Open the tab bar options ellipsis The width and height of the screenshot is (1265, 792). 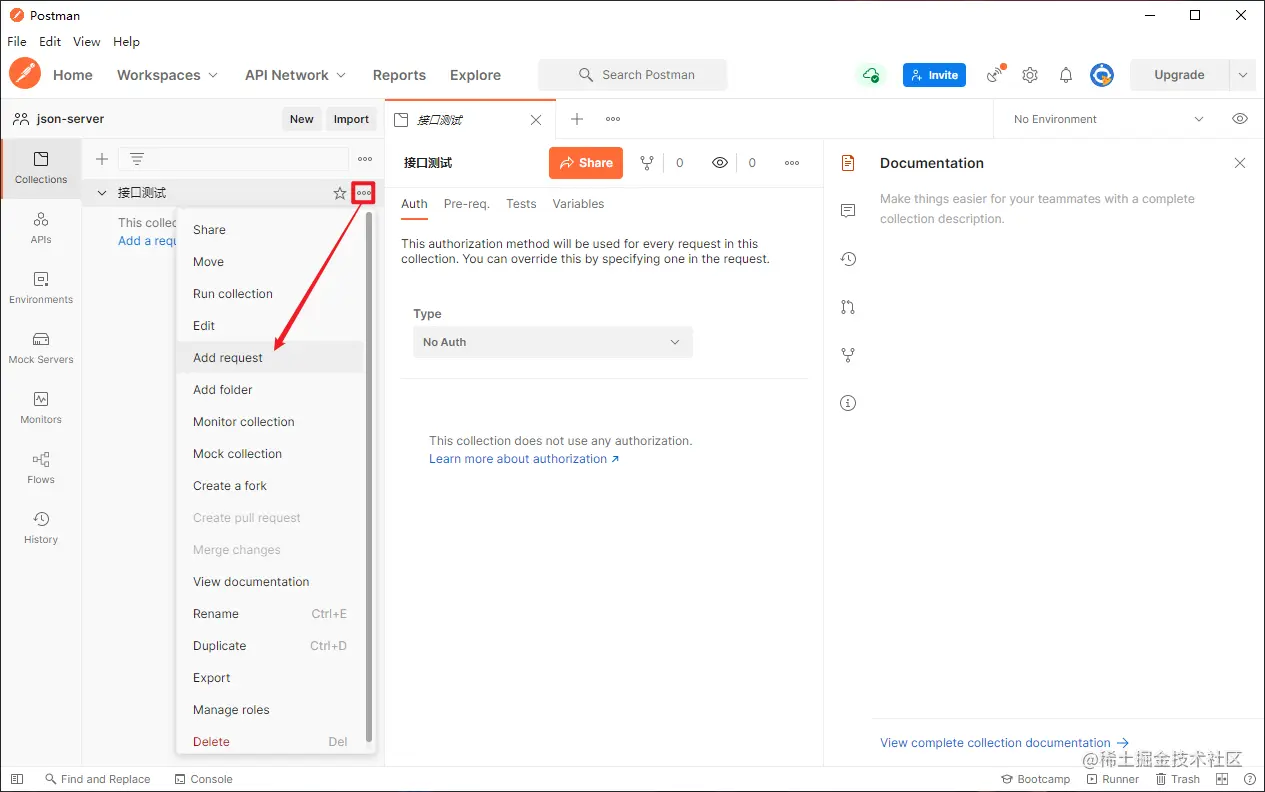point(613,119)
